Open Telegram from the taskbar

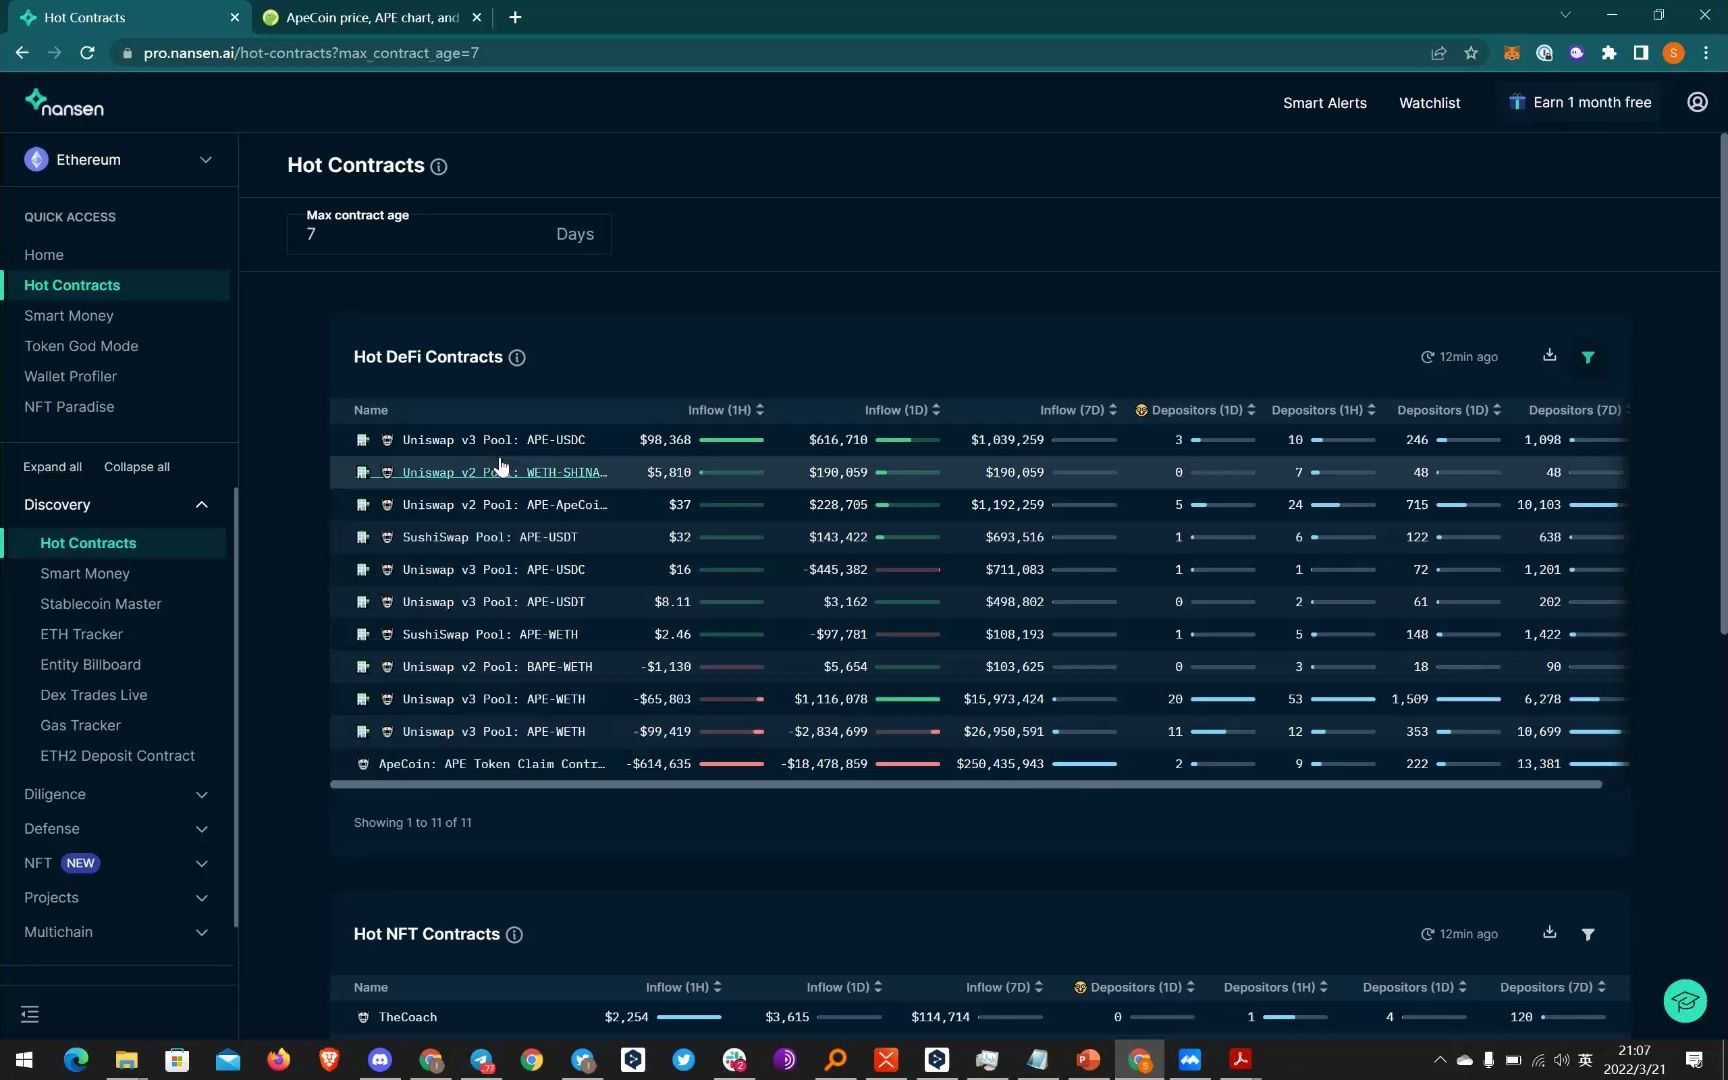click(x=482, y=1060)
